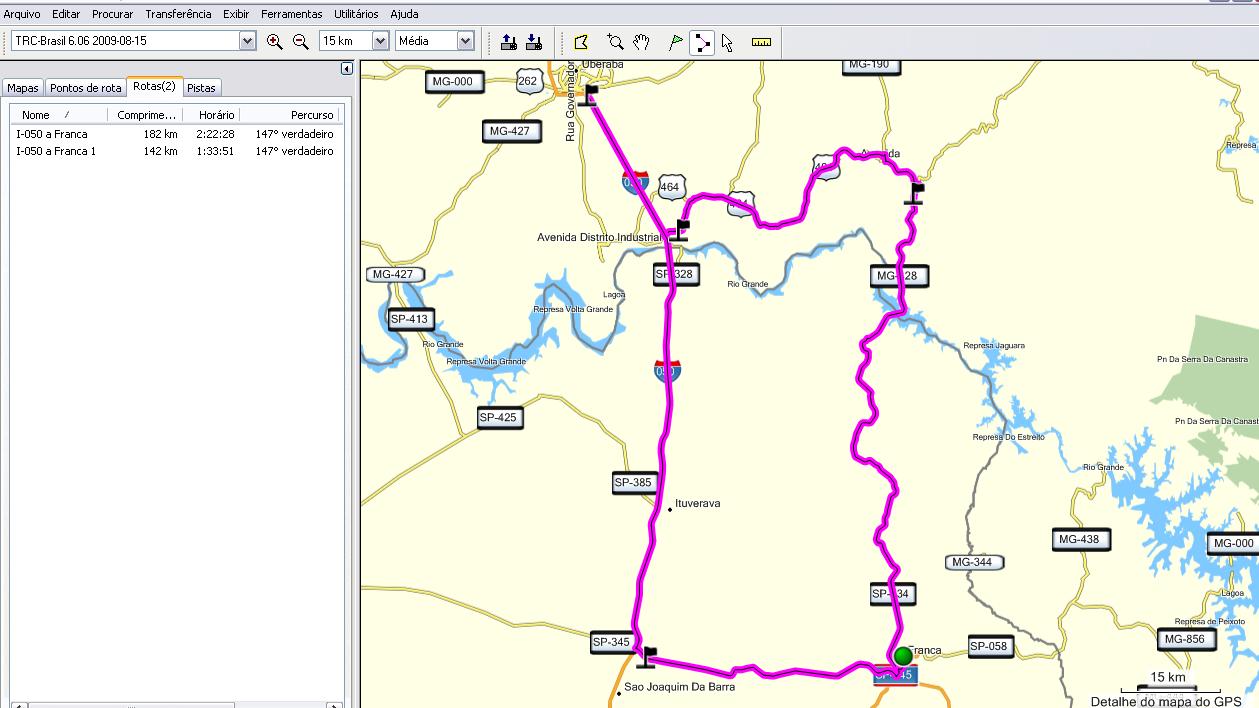This screenshot has height=708, width=1259.
Task: Click the receive from device icon
Action: tap(533, 42)
